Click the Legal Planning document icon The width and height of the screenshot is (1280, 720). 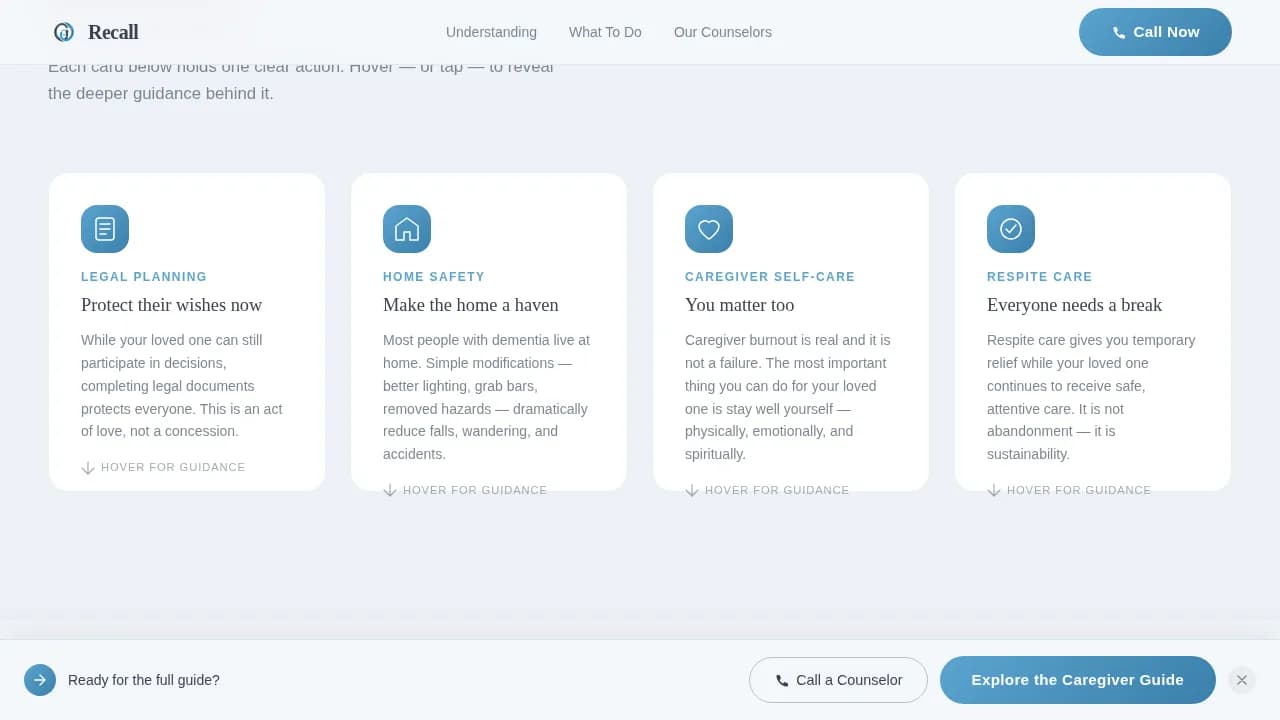click(x=105, y=229)
